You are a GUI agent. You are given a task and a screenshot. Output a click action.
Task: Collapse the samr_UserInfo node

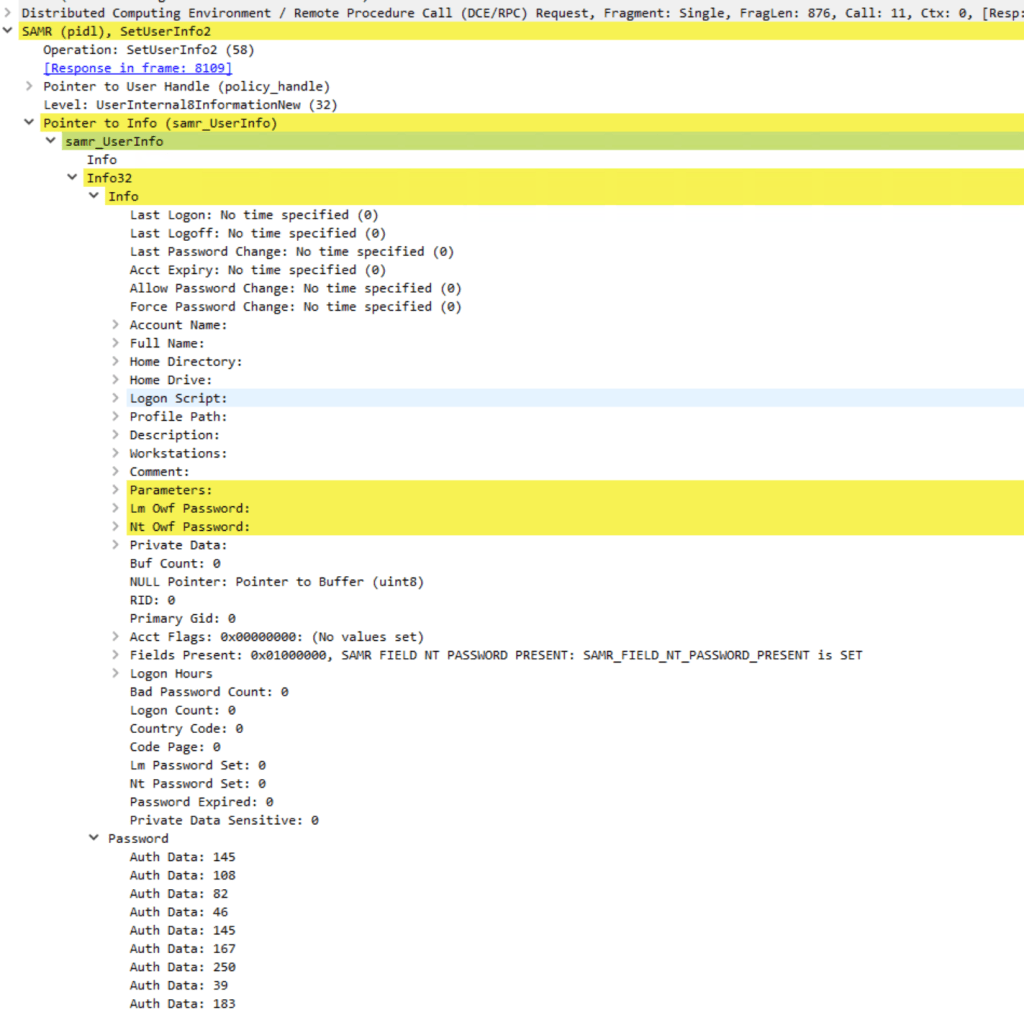(51, 142)
